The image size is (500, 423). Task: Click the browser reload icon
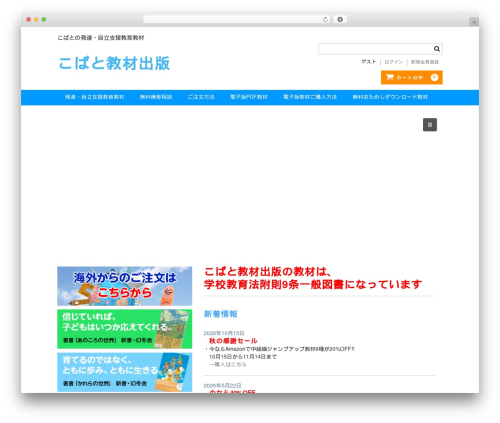click(x=325, y=19)
